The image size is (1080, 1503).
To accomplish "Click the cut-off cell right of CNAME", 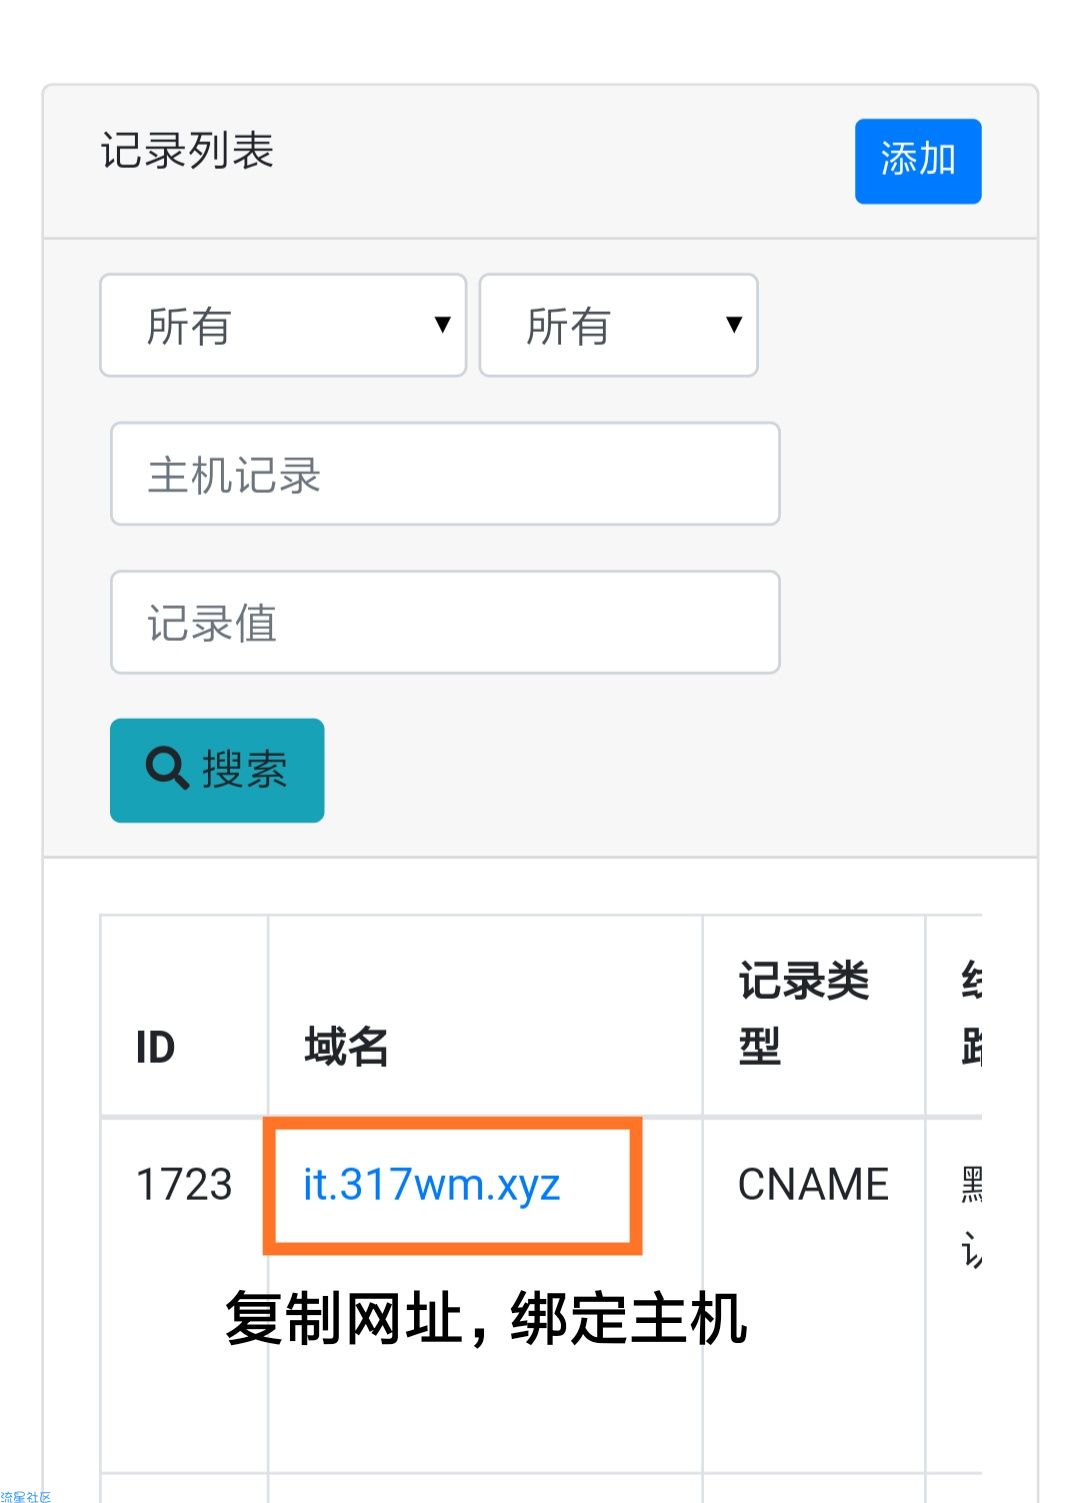I will click(x=968, y=1215).
